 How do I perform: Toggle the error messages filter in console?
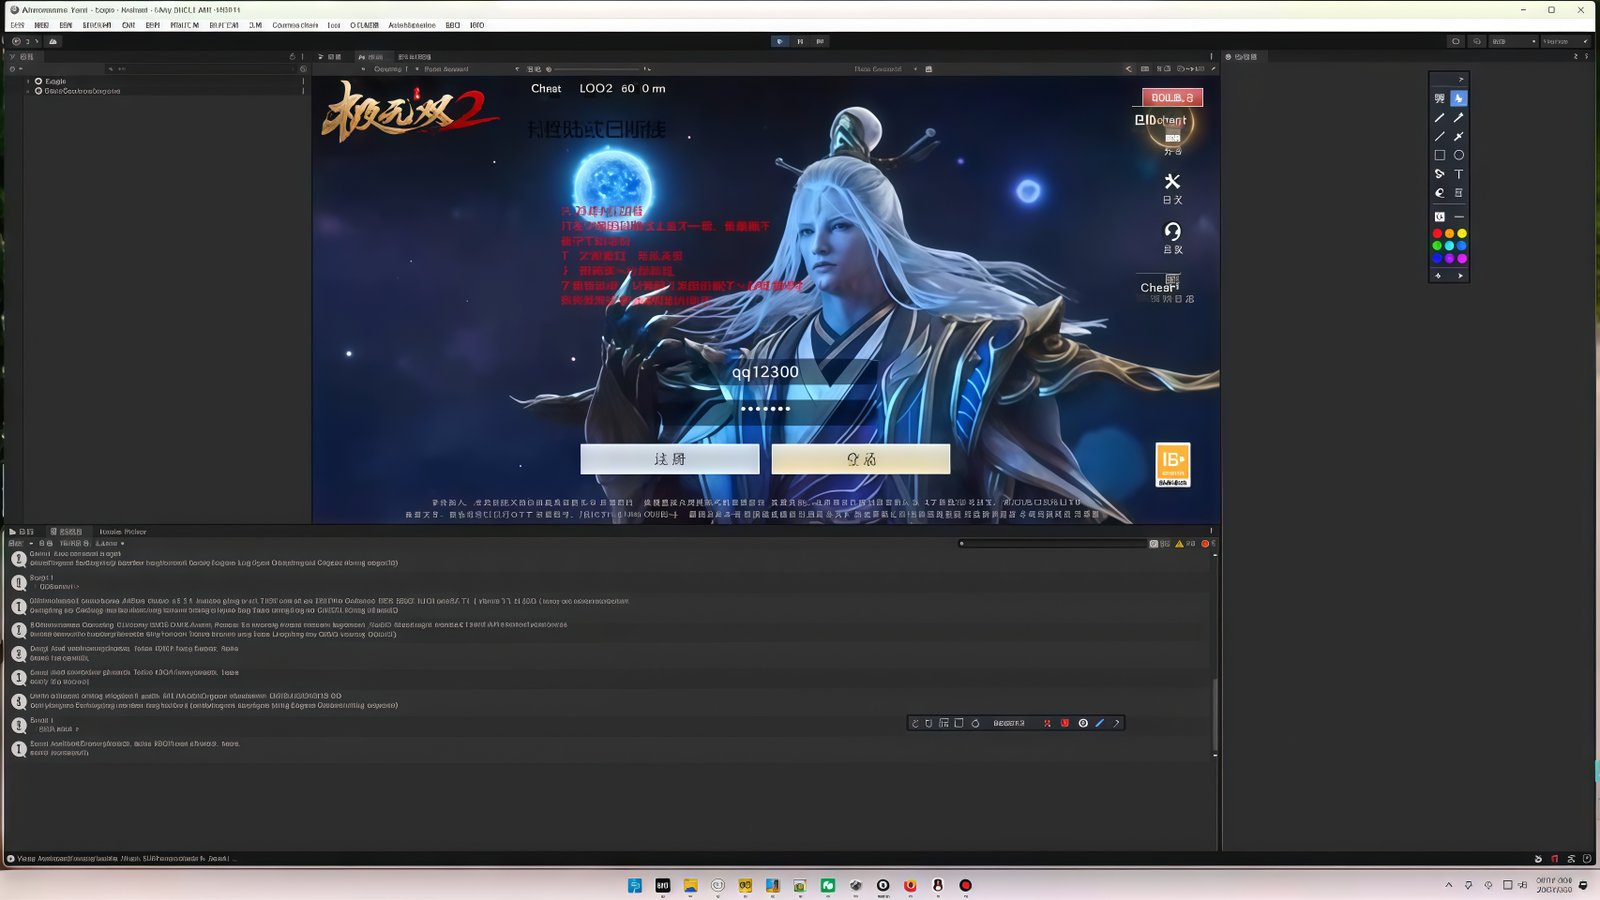pyautogui.click(x=1207, y=544)
